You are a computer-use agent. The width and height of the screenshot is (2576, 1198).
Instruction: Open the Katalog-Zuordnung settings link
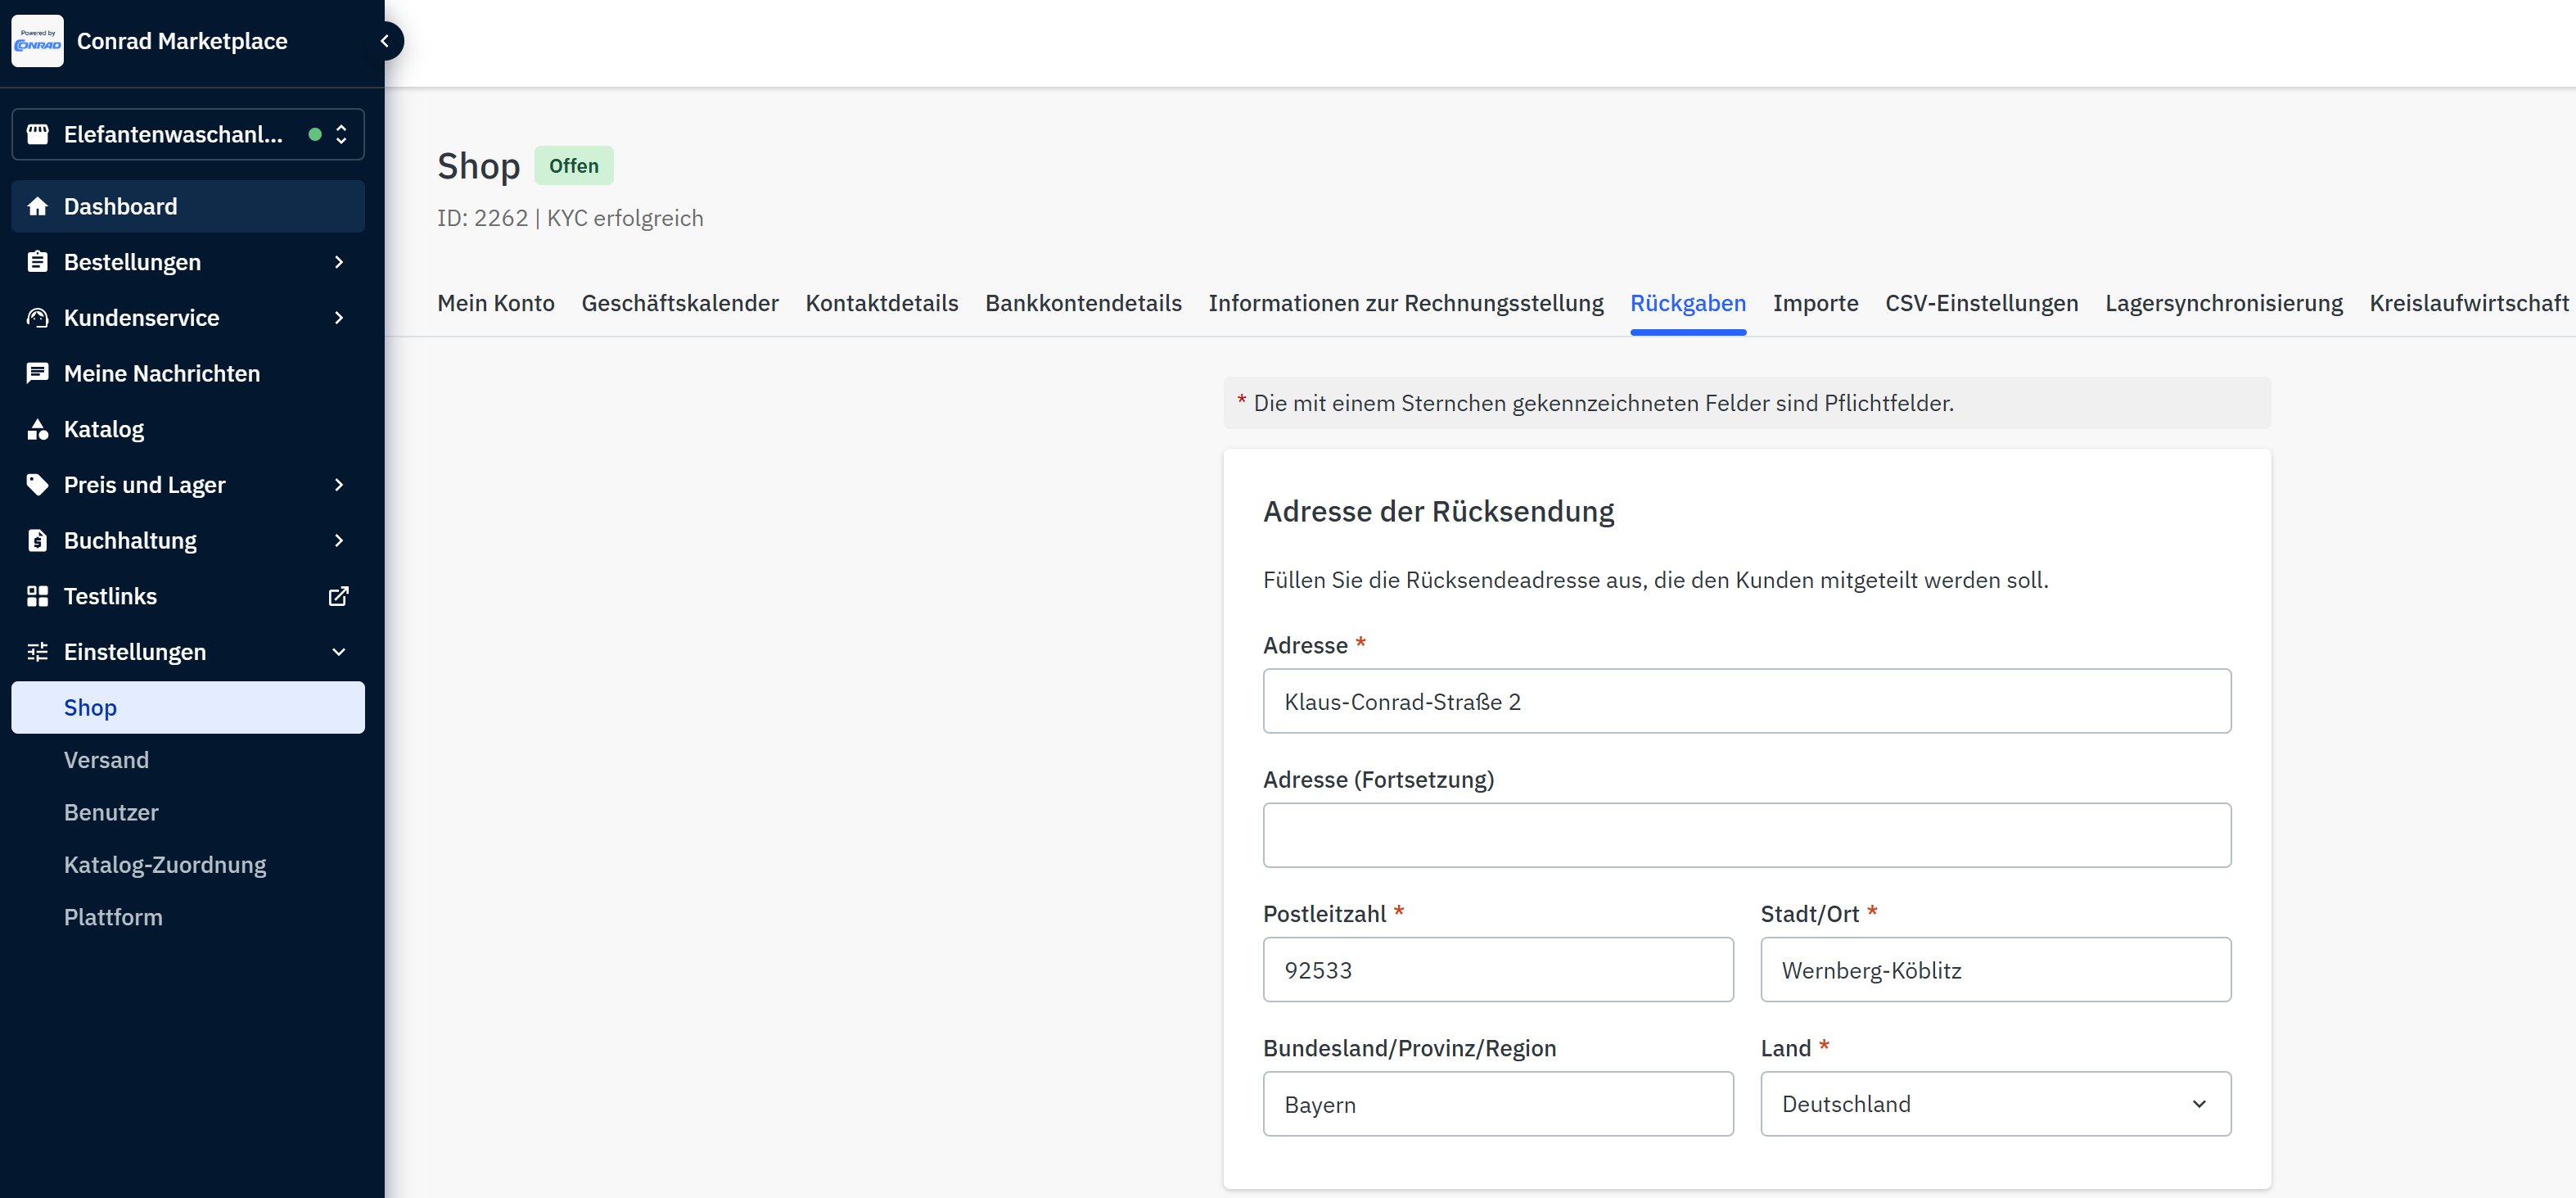pos(165,865)
